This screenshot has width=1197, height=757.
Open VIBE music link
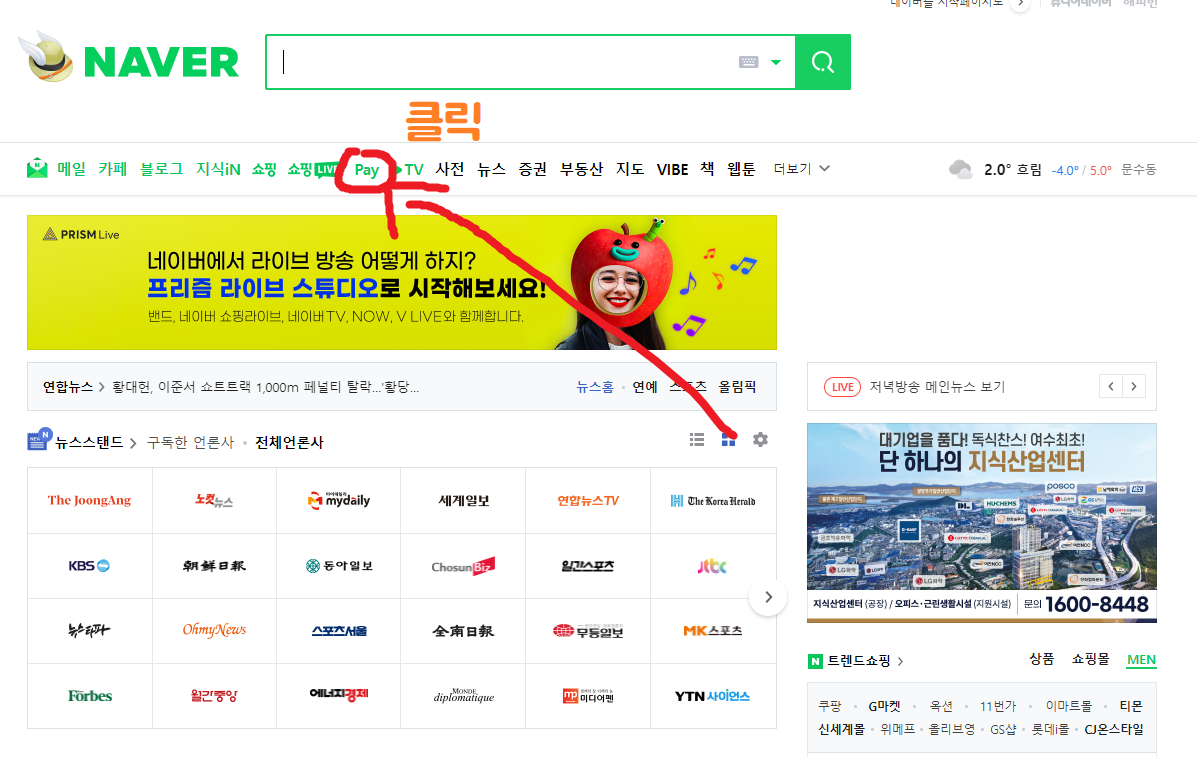click(x=673, y=169)
